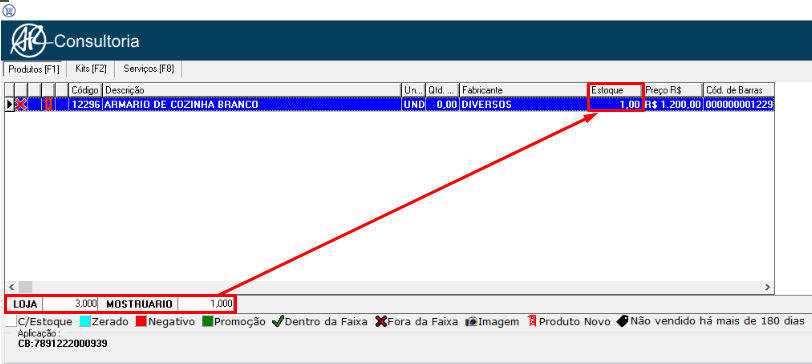Image resolution: width=812 pixels, height=364 pixels.
Task: Click the price cell R$ 1.200,00
Action: (673, 105)
